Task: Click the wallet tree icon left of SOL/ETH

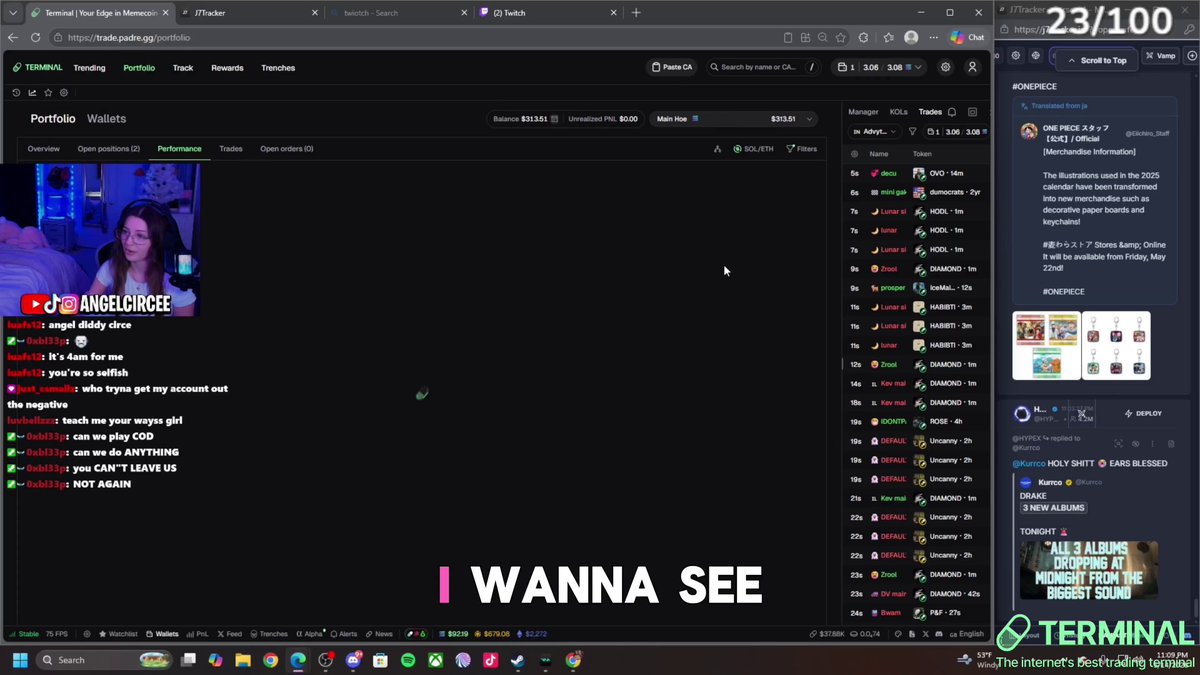Action: [x=717, y=149]
